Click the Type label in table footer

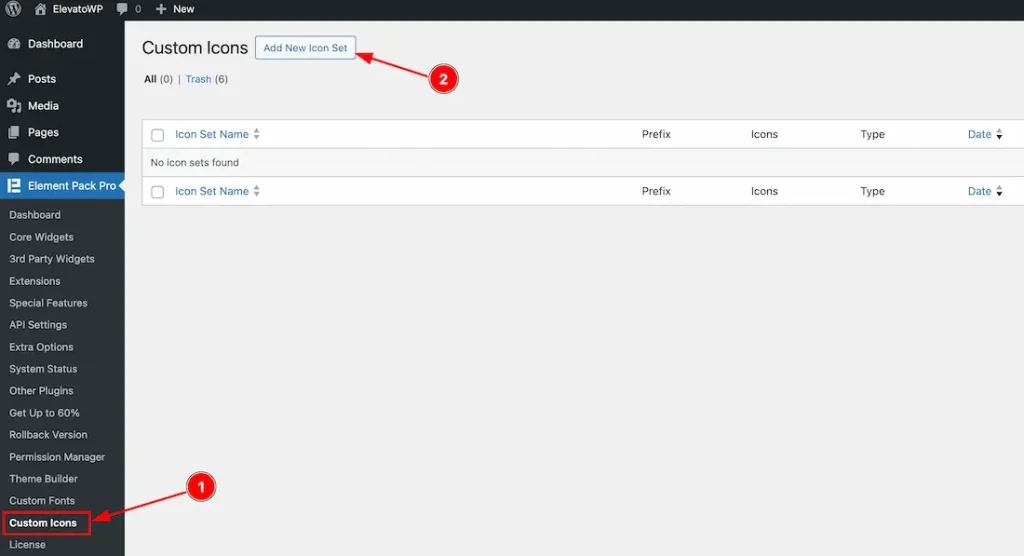tap(872, 191)
